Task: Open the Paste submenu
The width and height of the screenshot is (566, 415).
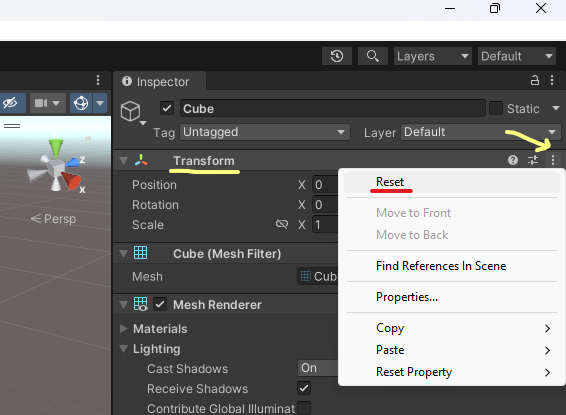Action: 452,350
